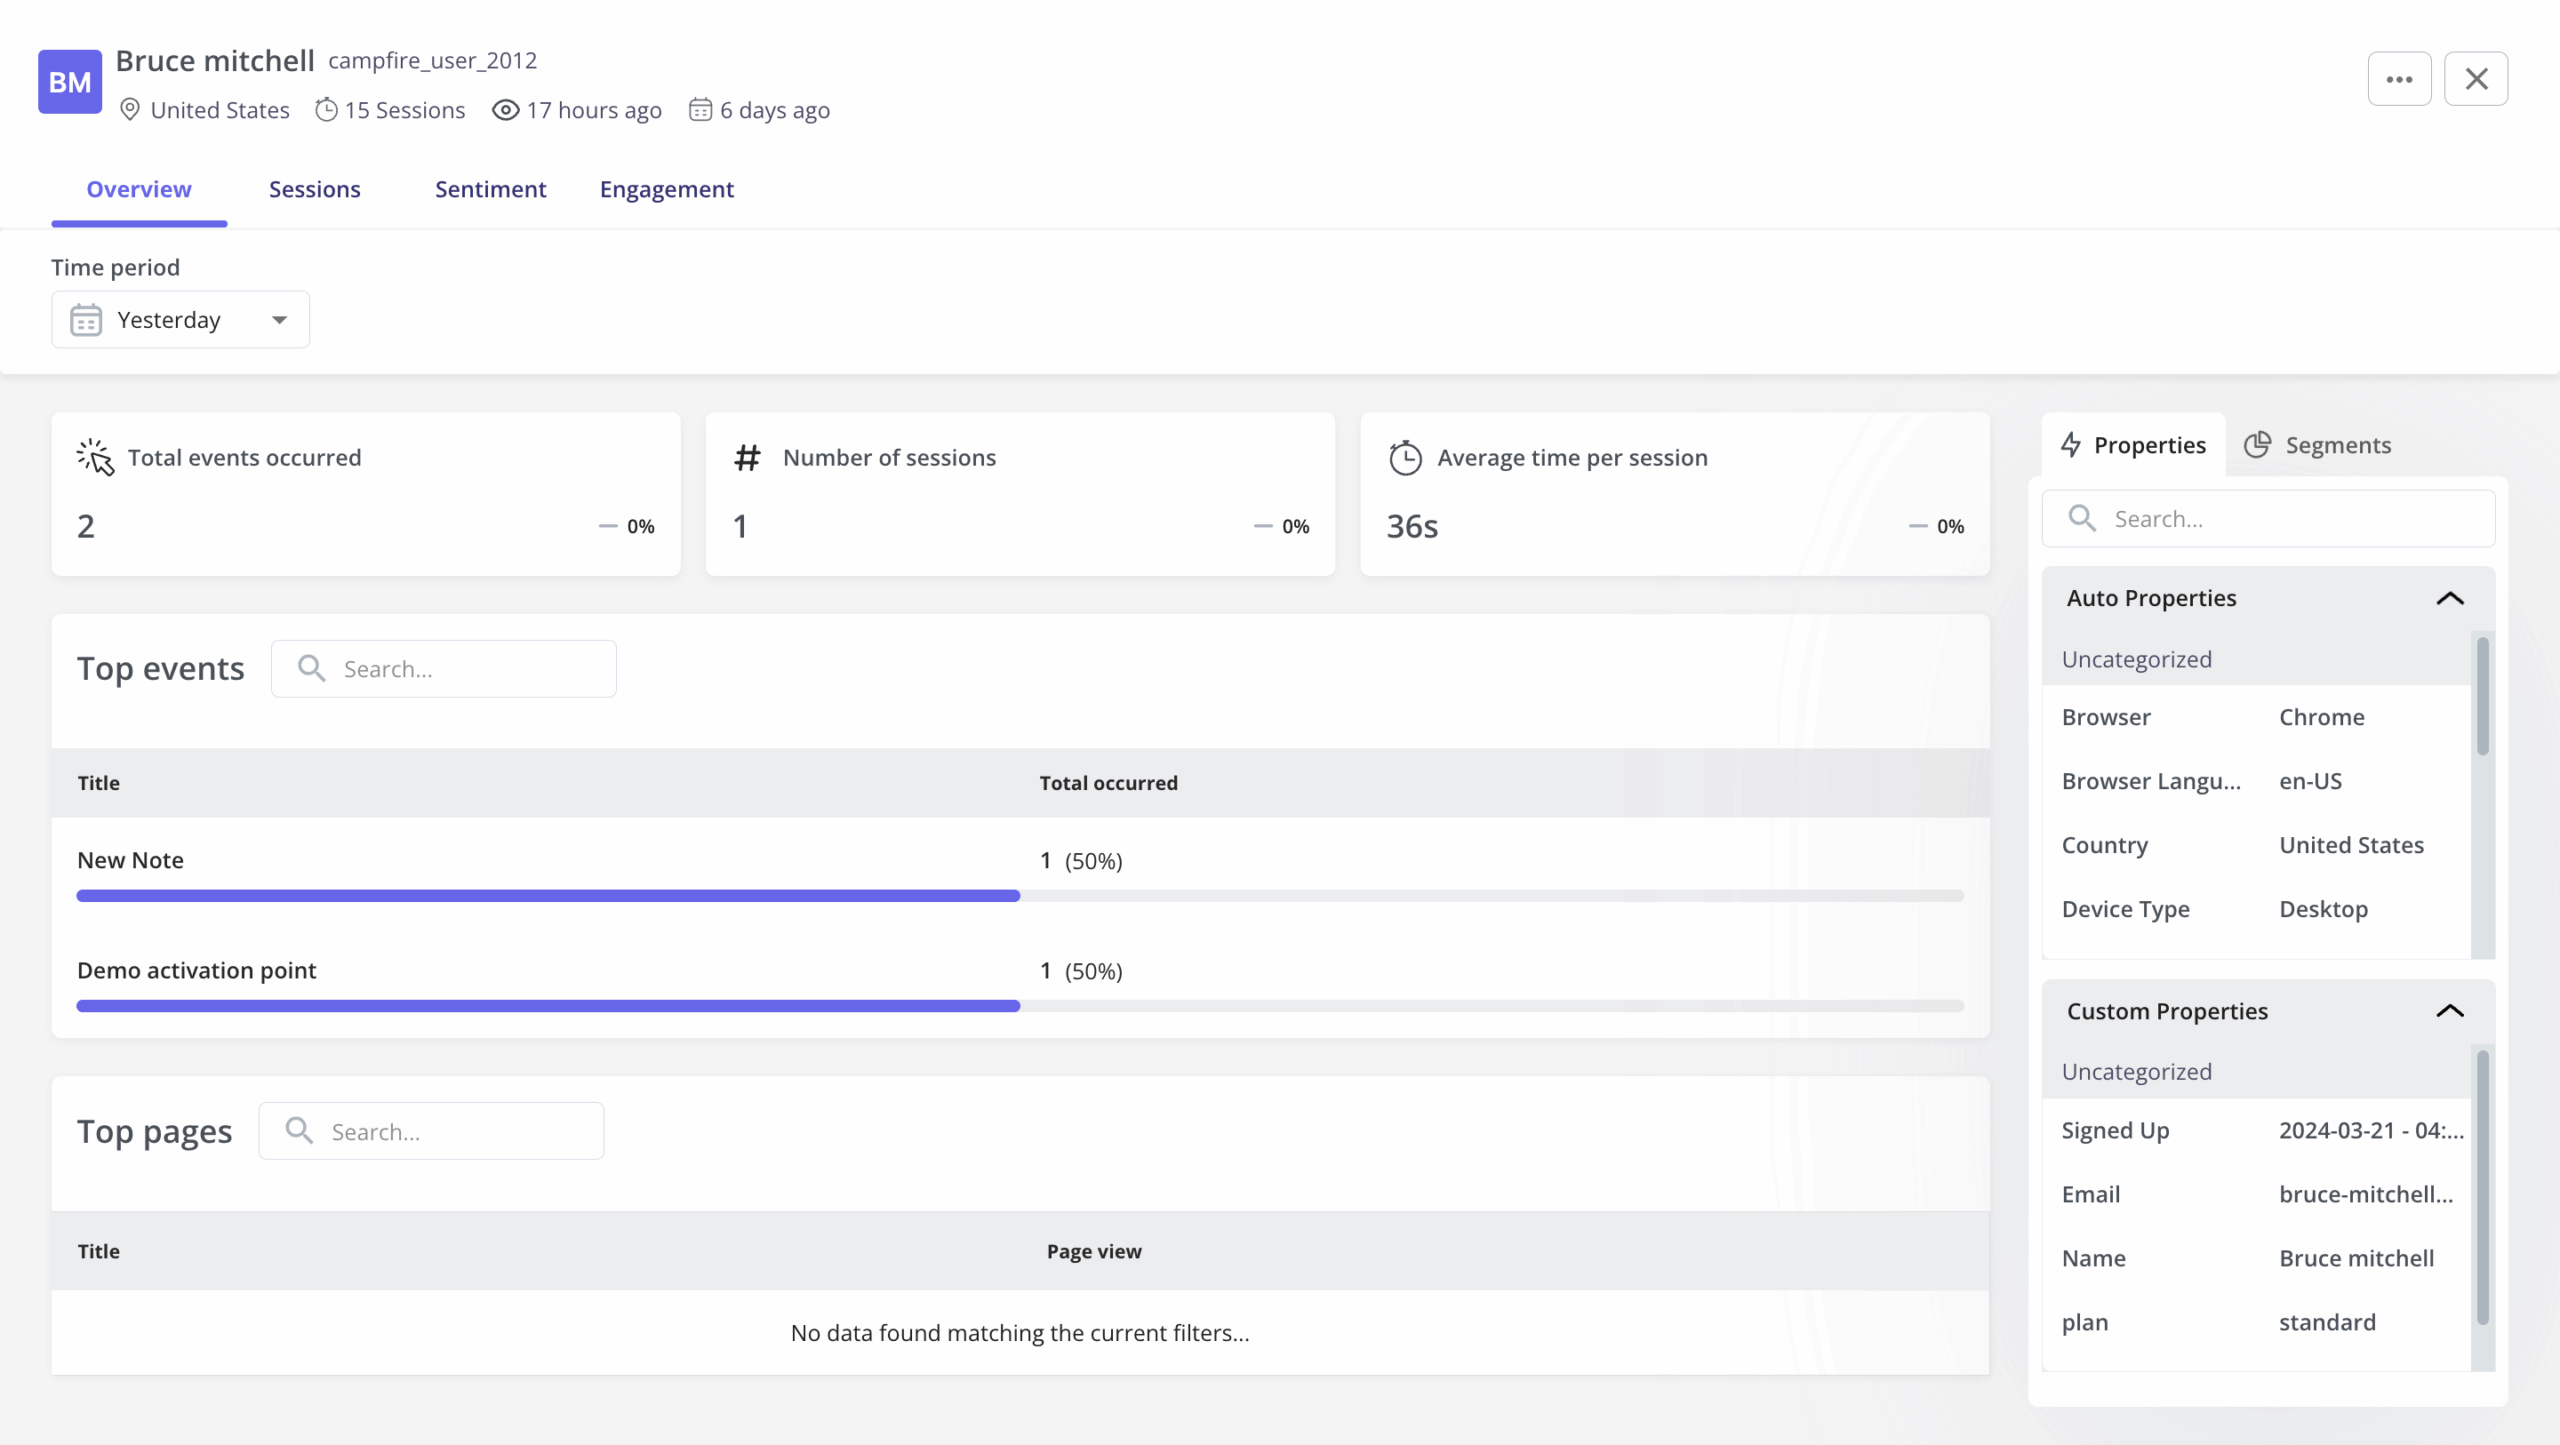Click the eye icon next to 17 hours ago
The height and width of the screenshot is (1445, 2560).
[505, 110]
